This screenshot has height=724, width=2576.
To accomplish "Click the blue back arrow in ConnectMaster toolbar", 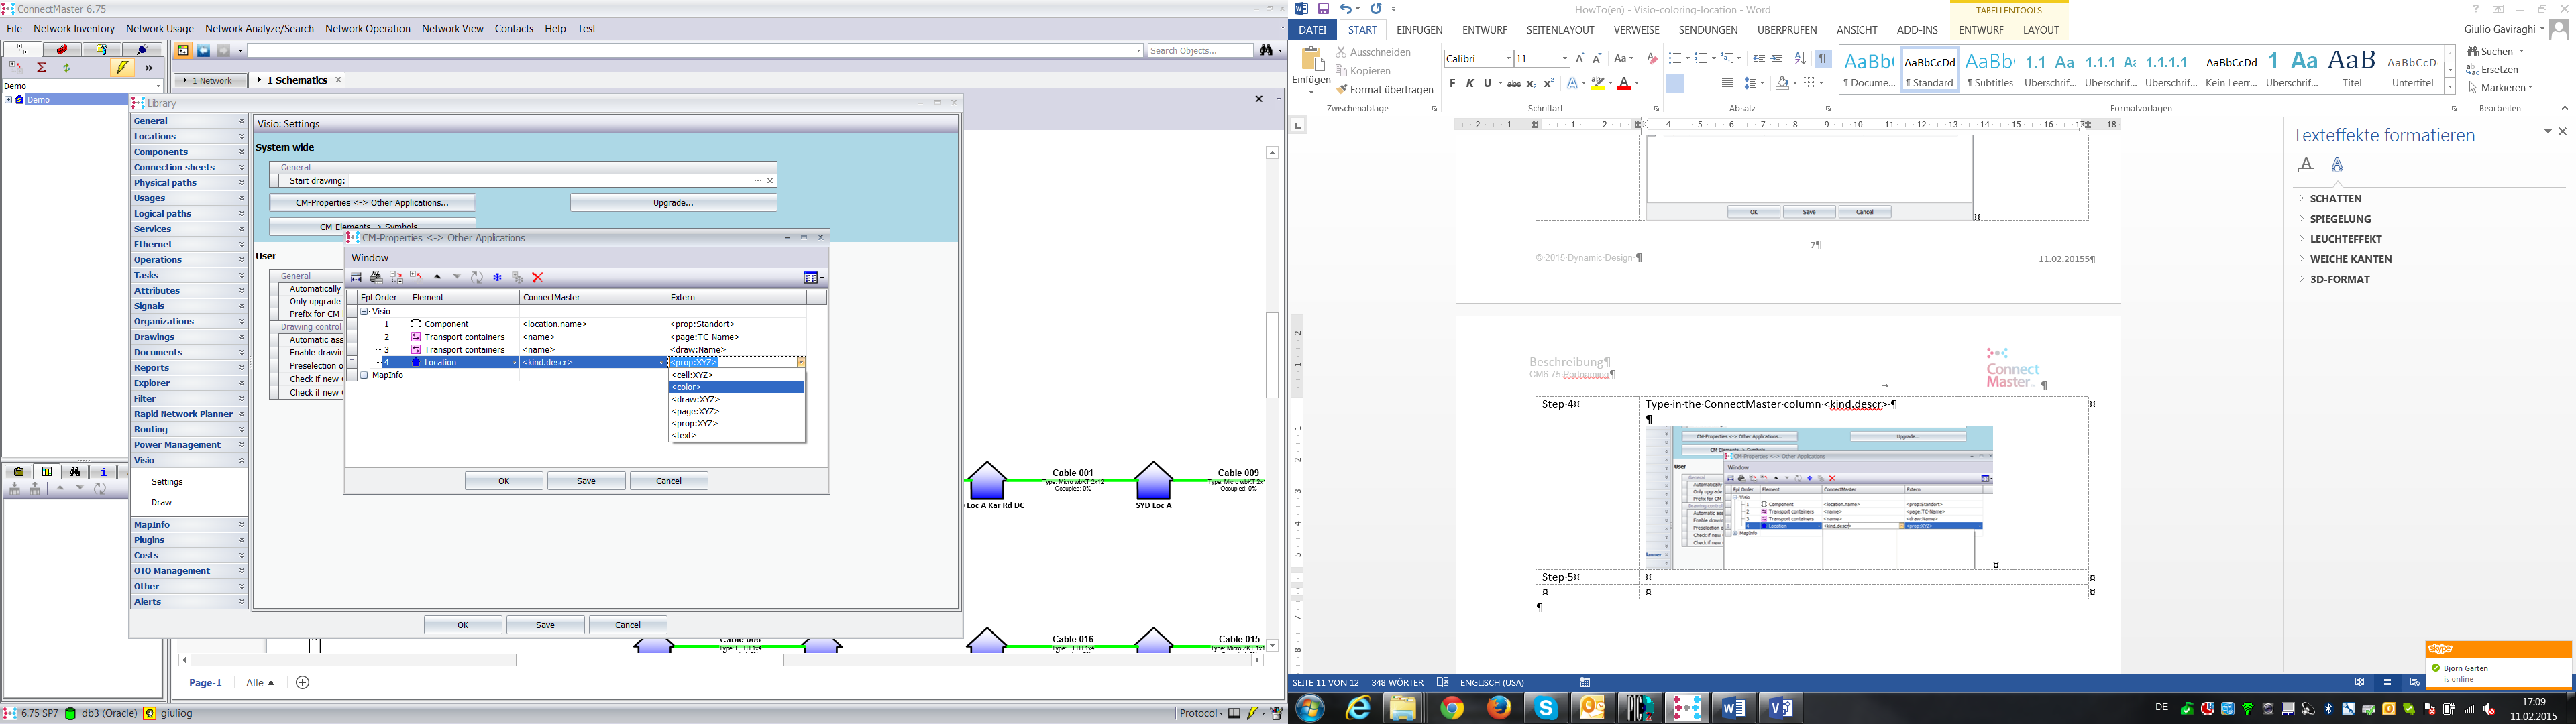I will click(203, 50).
